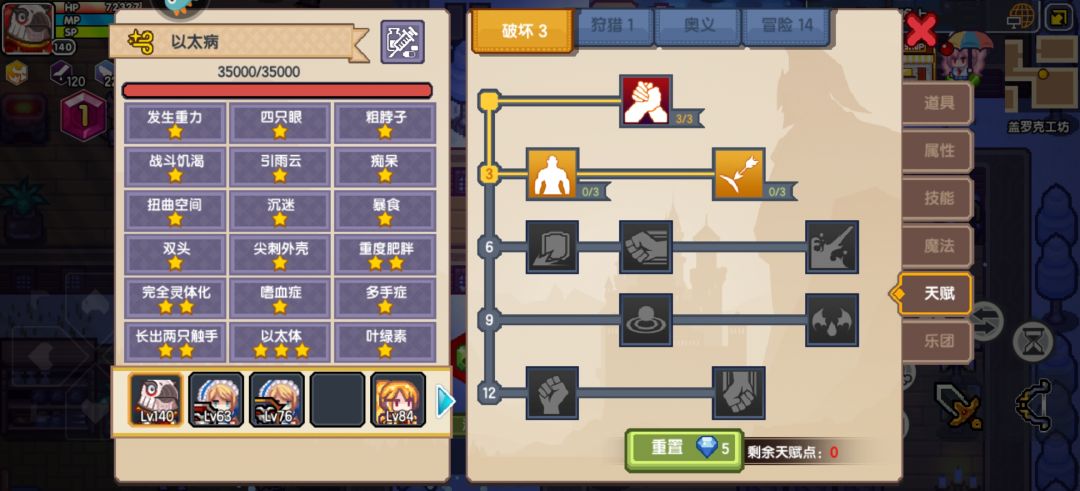Select the 以太体 three-star trait
Screen dimensions: 1080x491
(x=280, y=342)
